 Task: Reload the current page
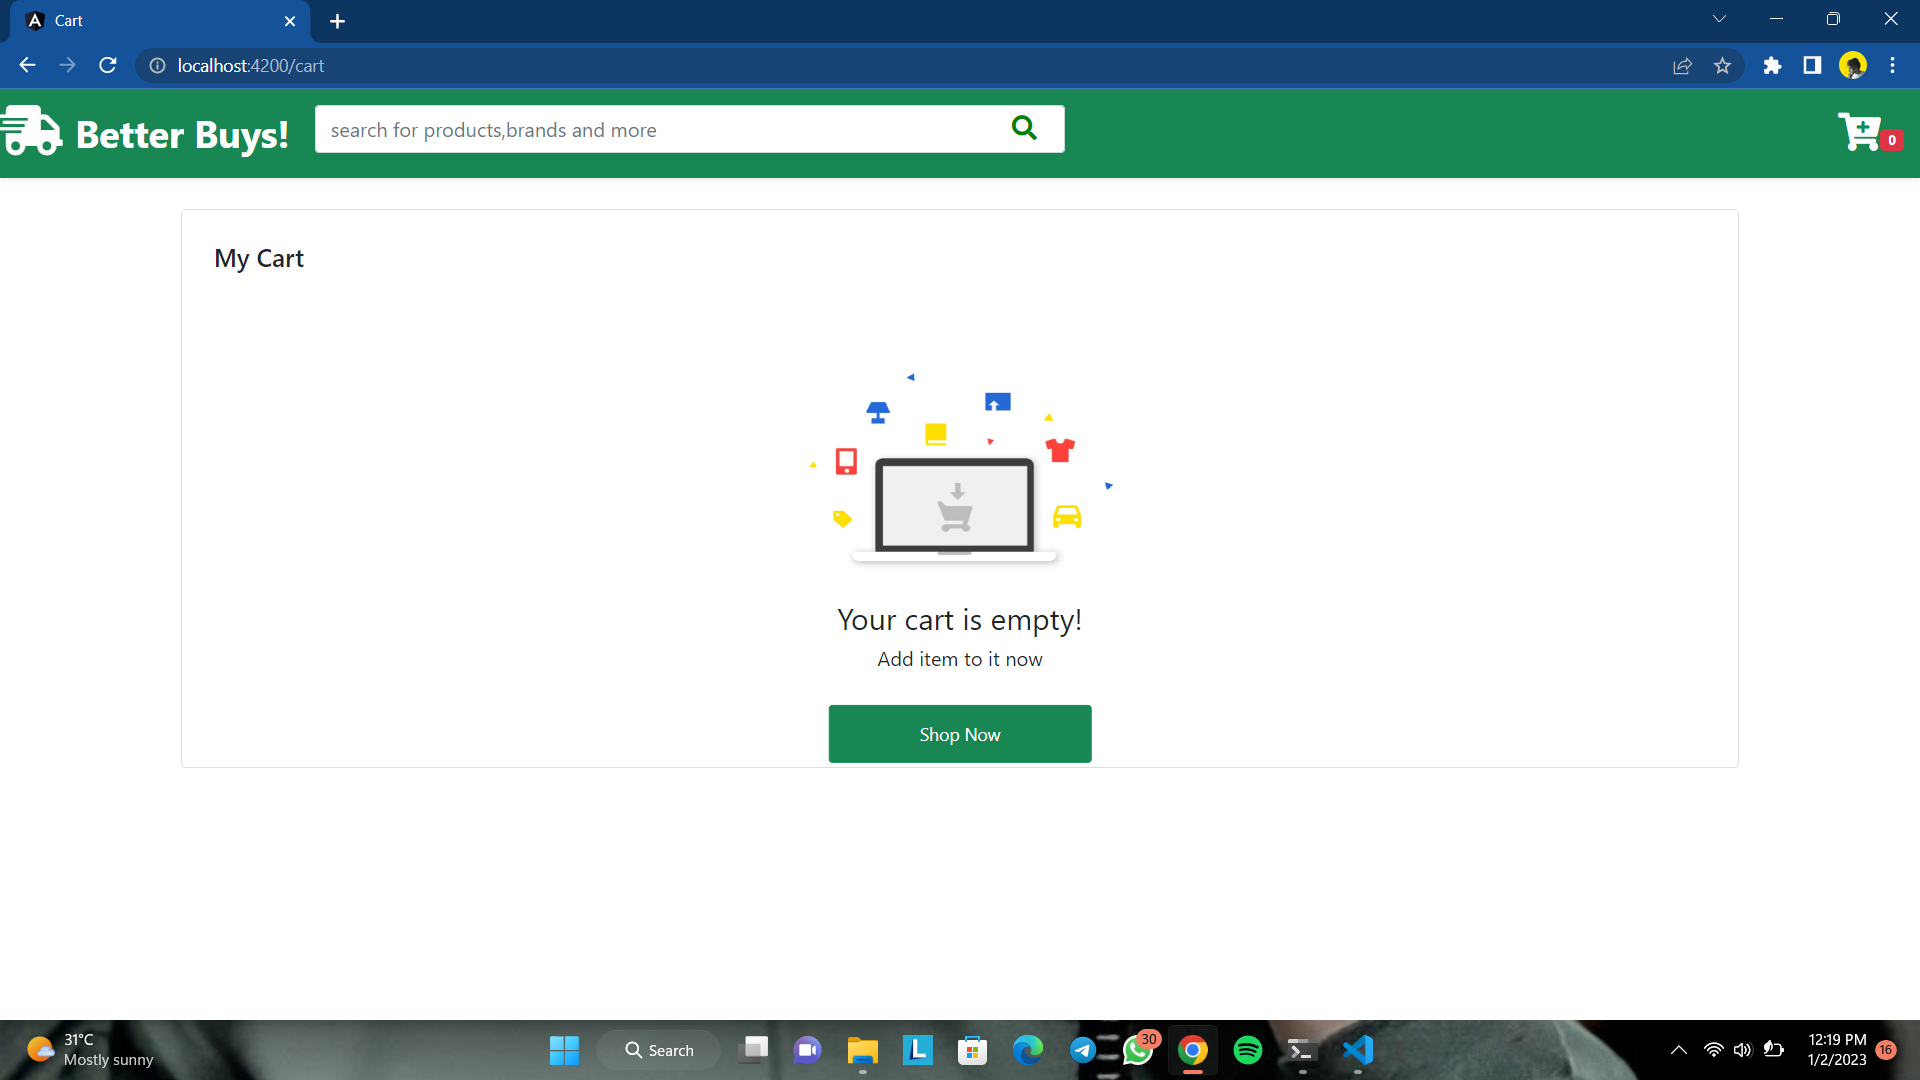[107, 65]
